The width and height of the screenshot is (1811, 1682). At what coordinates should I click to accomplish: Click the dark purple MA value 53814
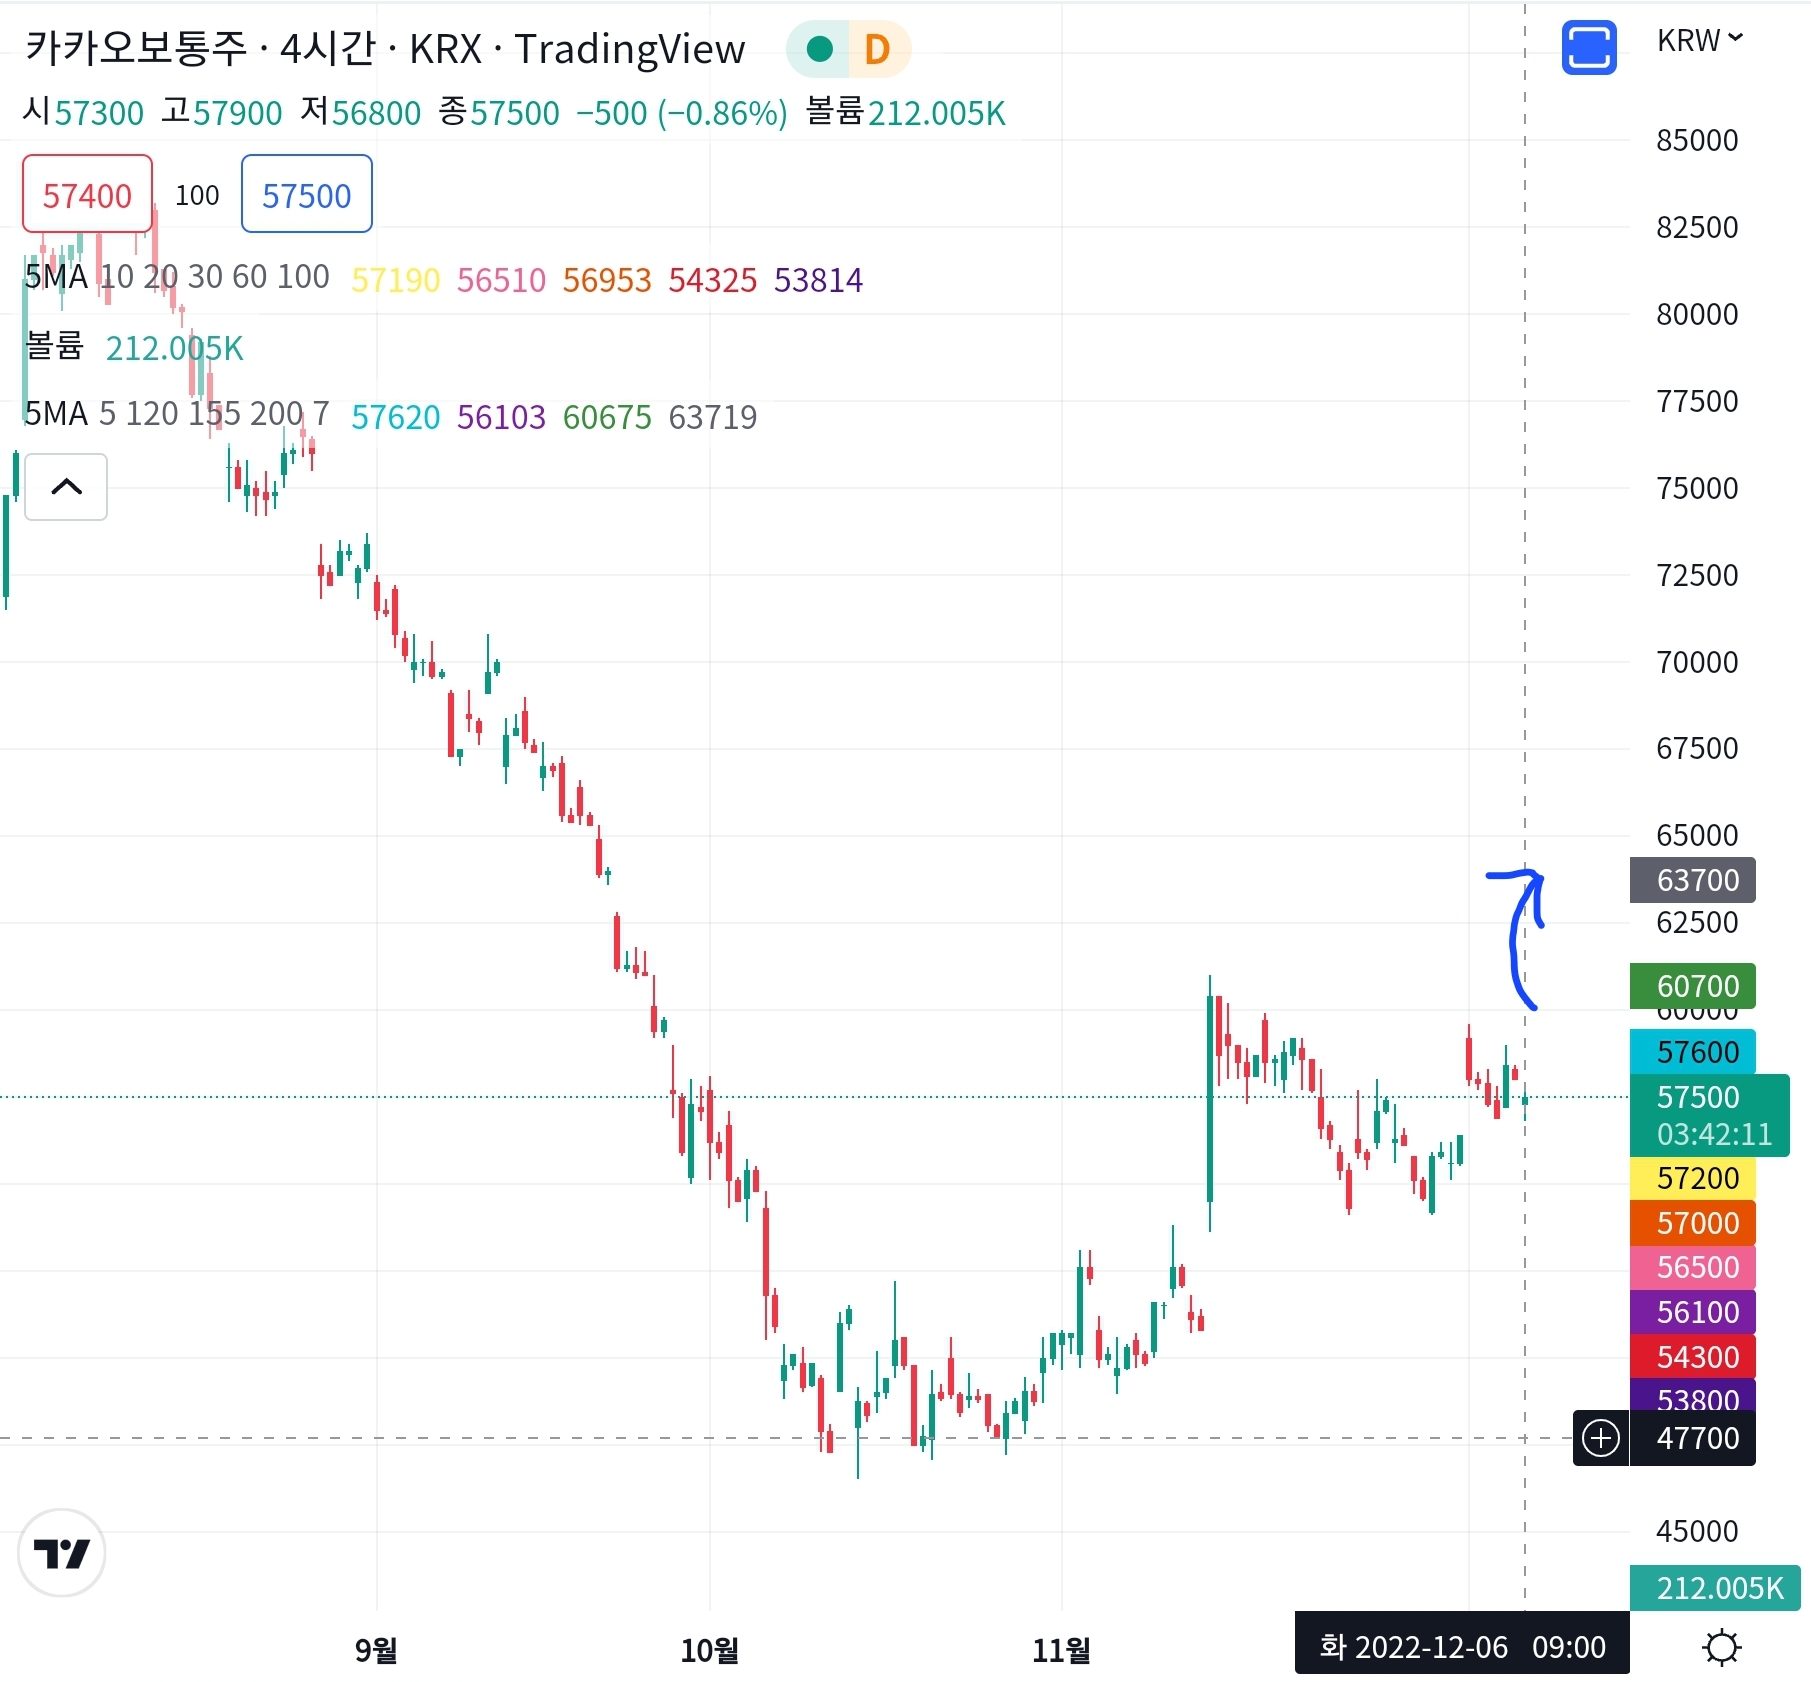coord(818,280)
